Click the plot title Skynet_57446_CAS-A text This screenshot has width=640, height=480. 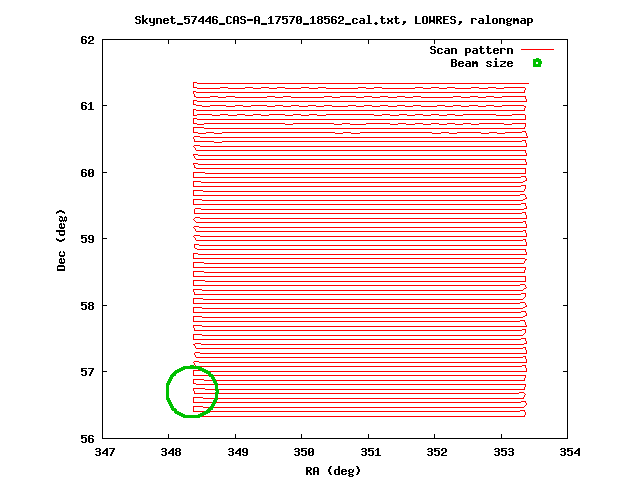tap(333, 20)
